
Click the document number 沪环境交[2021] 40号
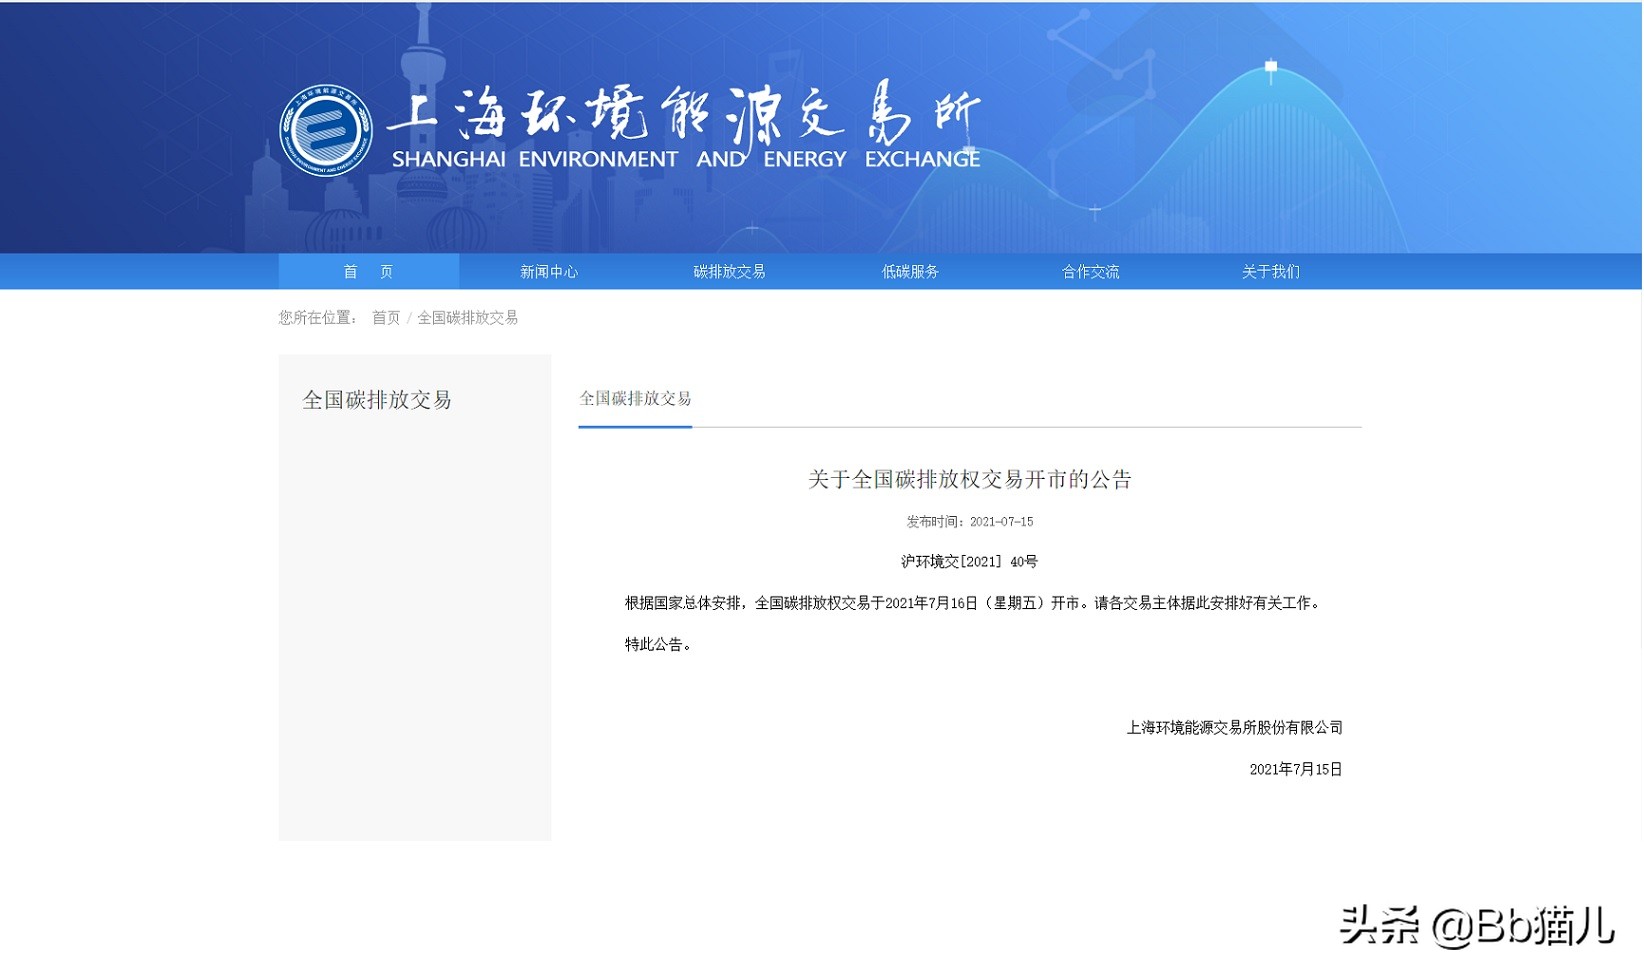(x=969, y=561)
